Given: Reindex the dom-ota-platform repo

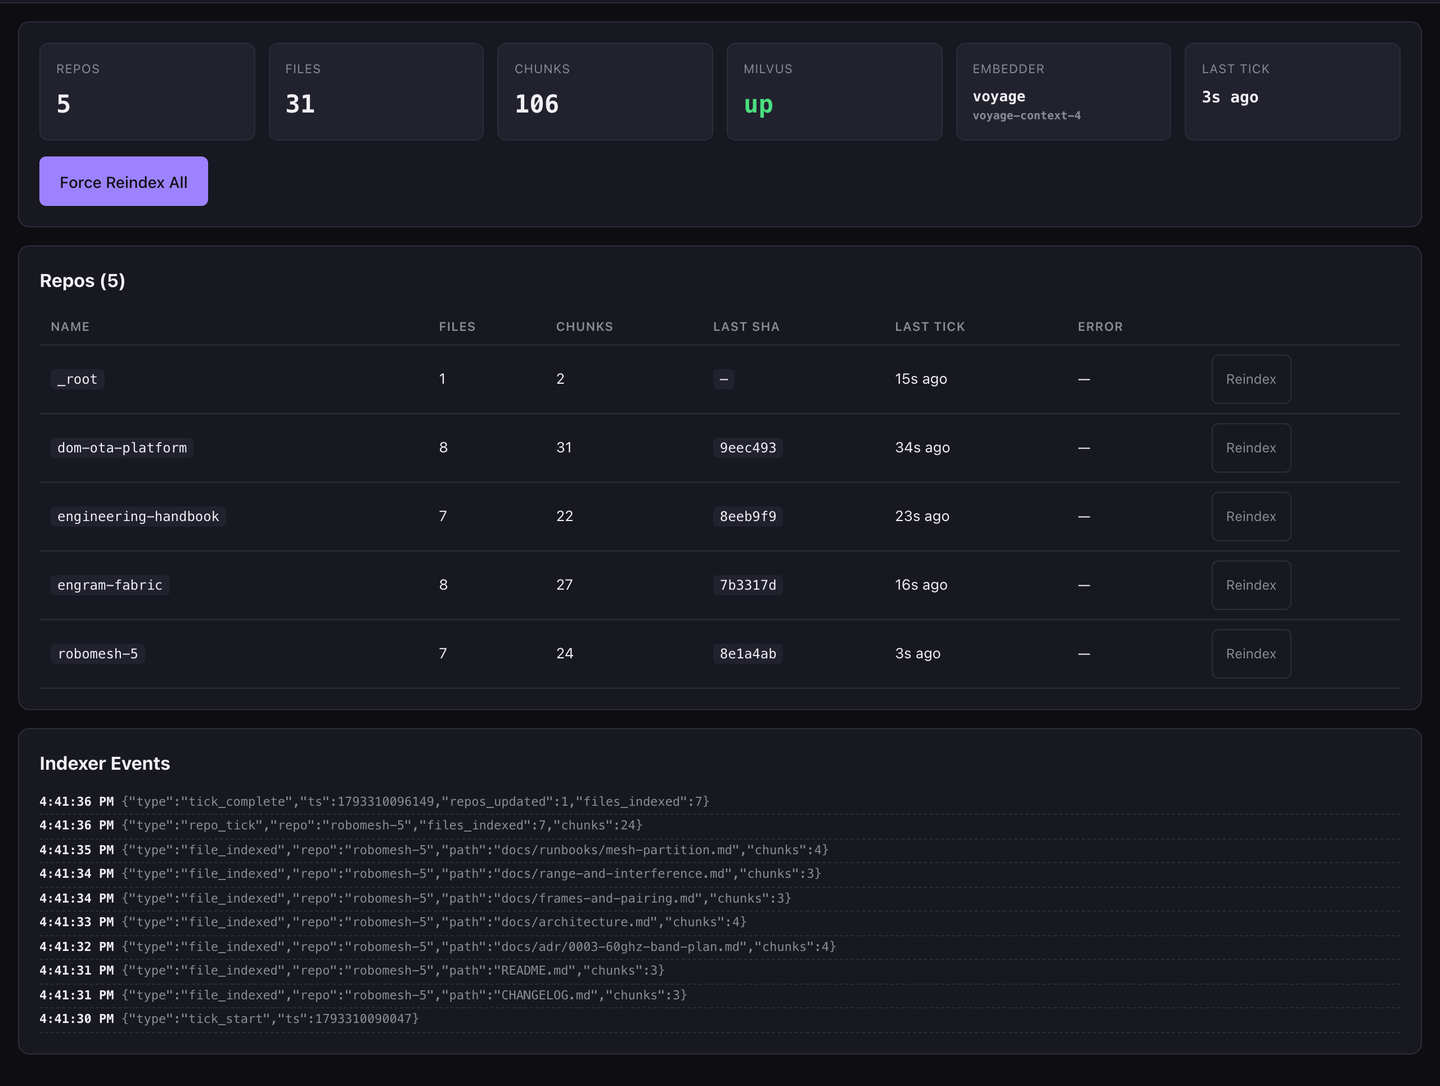Looking at the screenshot, I should pyautogui.click(x=1251, y=448).
